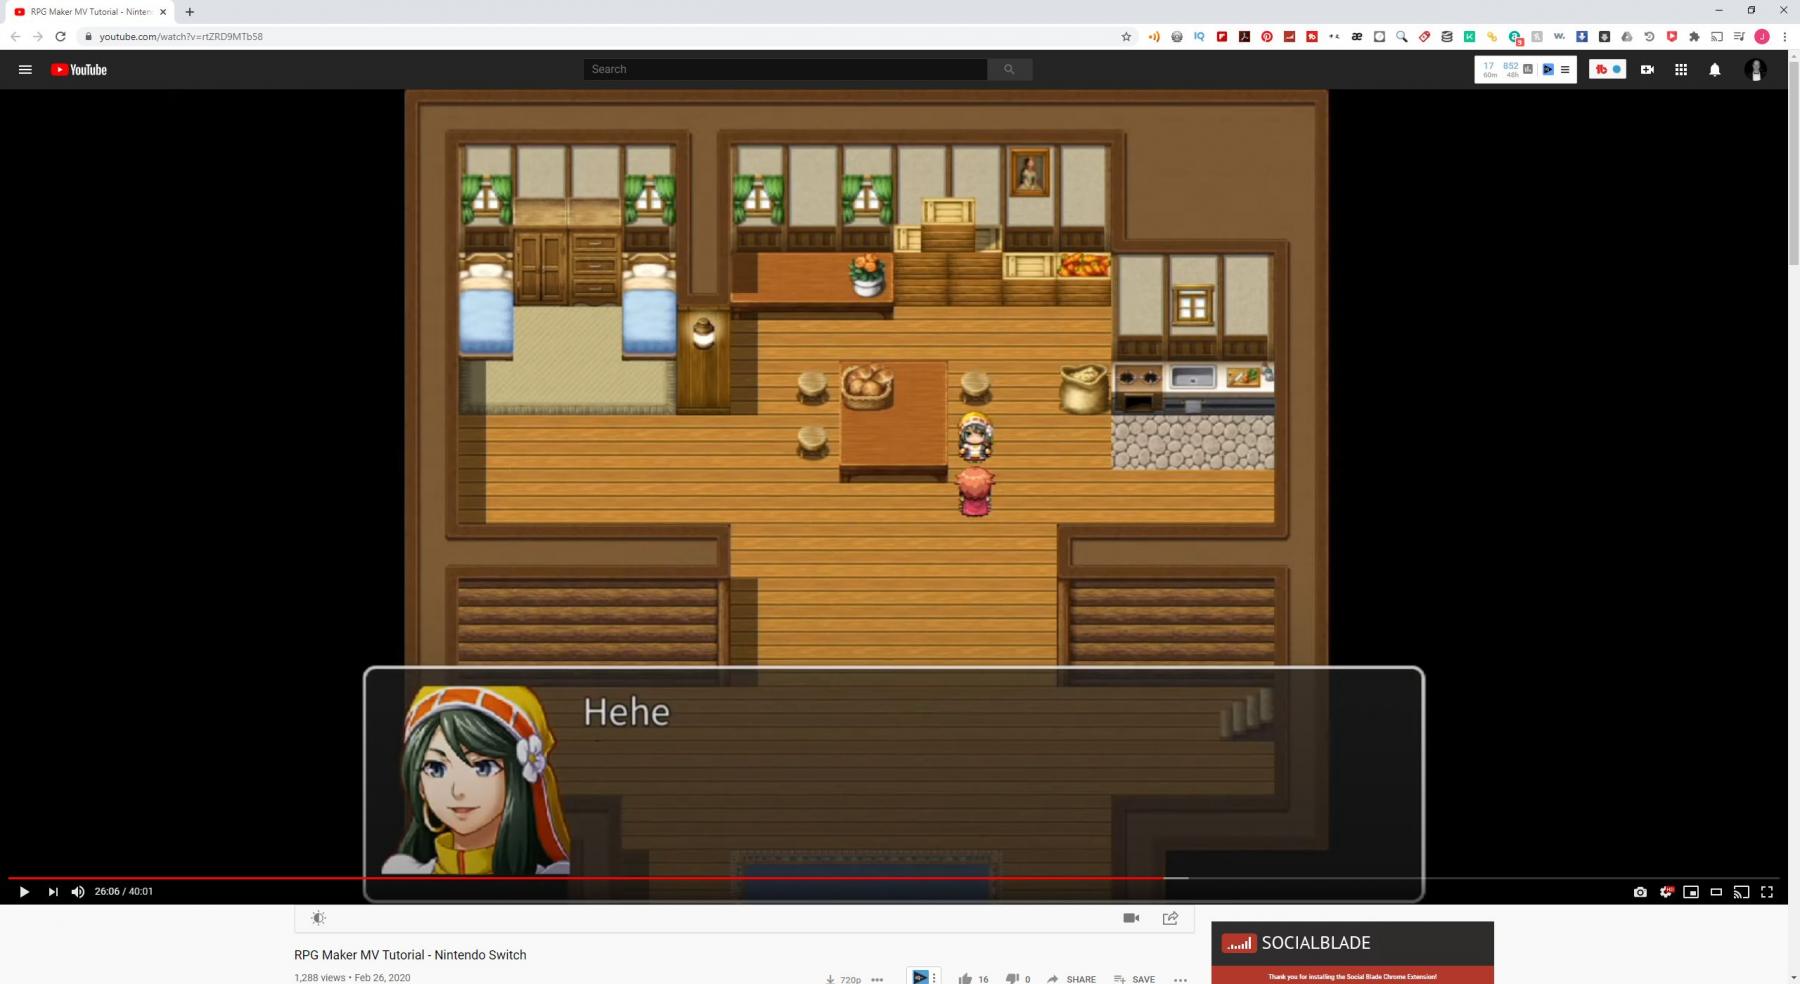Take a video screenshot with camera icon

coord(1640,892)
